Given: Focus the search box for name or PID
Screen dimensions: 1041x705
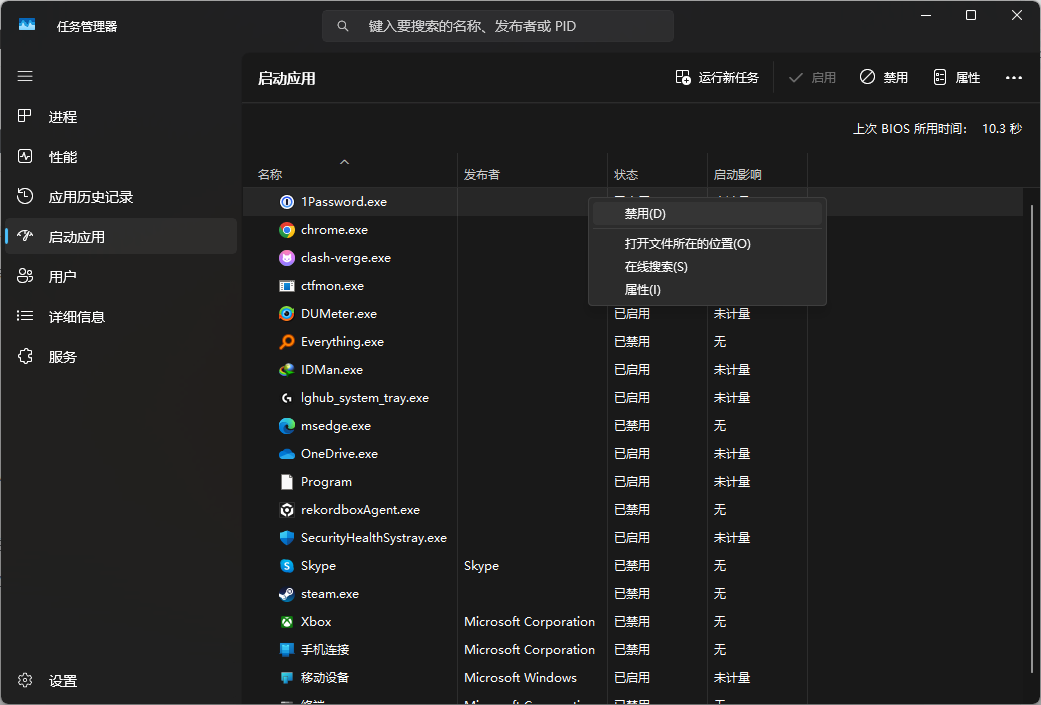Looking at the screenshot, I should pos(498,26).
